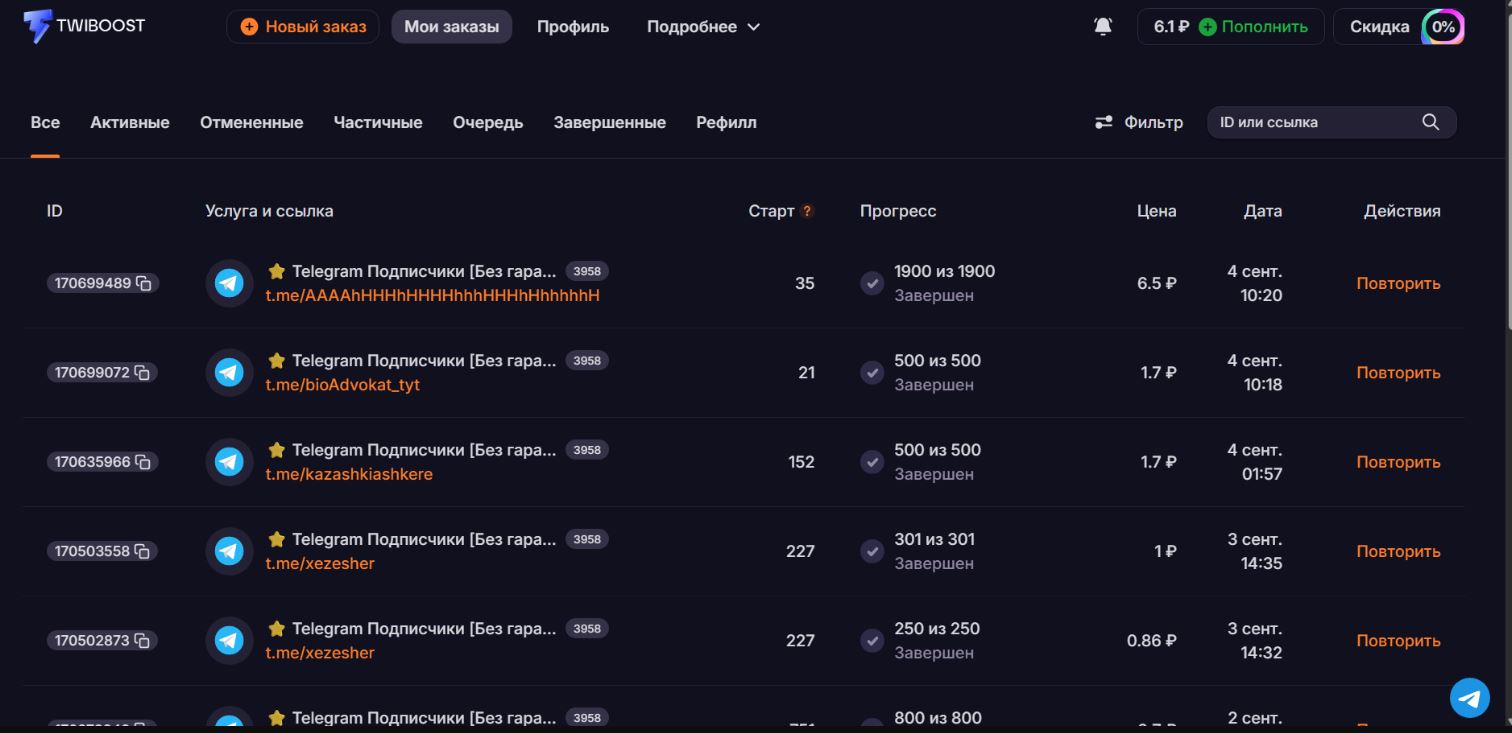Click completed checkmark of 250 из 250
The image size is (1512, 733).
tap(872, 640)
